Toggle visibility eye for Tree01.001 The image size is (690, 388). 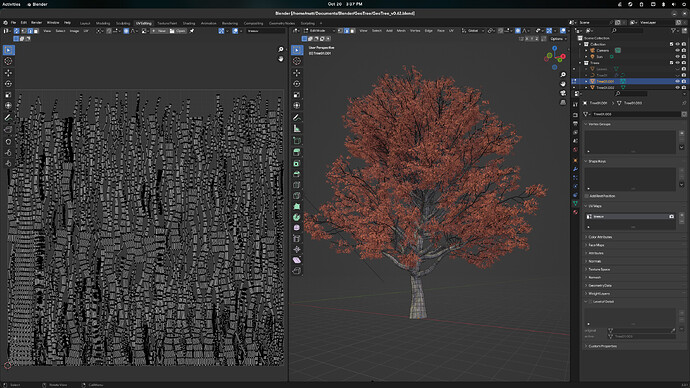(678, 81)
